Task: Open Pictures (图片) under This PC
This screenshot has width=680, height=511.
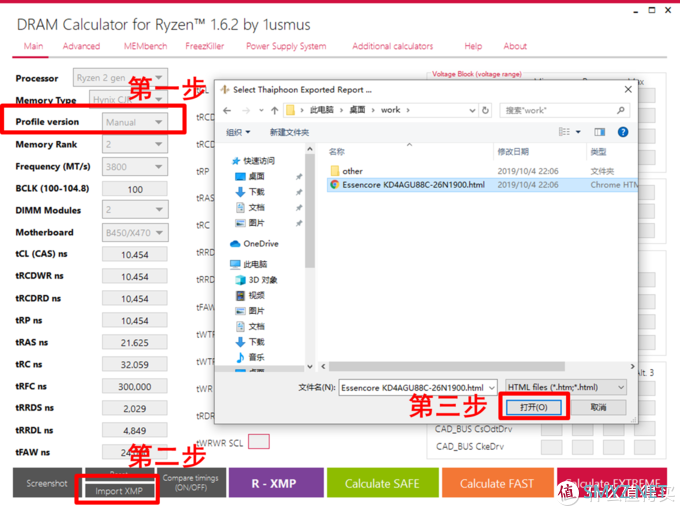Action: tap(250, 311)
